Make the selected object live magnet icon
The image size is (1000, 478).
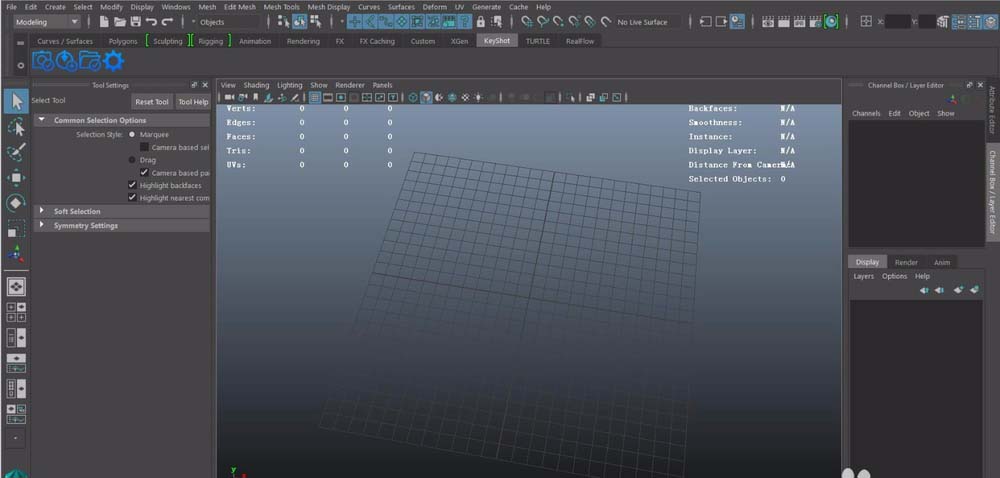[x=606, y=22]
